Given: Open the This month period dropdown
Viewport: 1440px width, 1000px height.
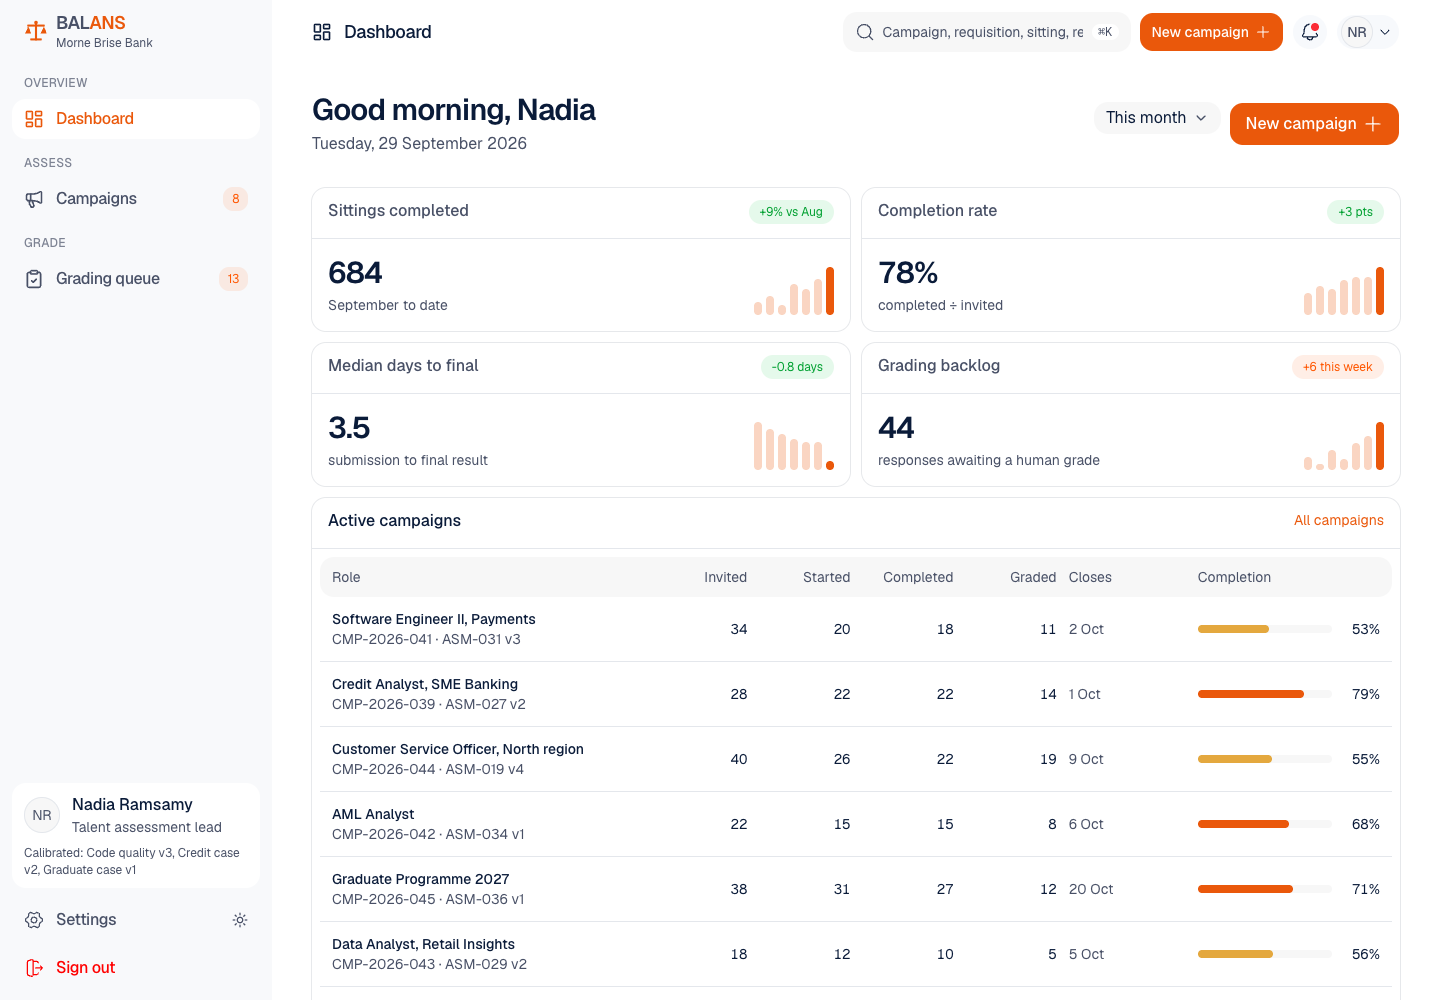Looking at the screenshot, I should tap(1157, 118).
